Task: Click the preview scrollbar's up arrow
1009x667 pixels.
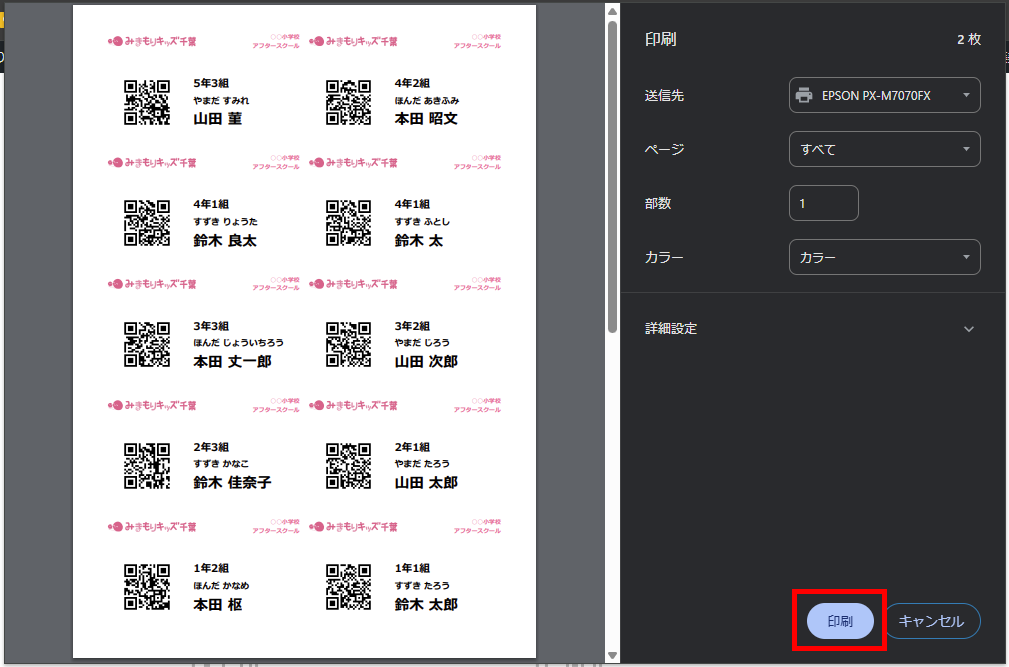Action: click(x=612, y=11)
